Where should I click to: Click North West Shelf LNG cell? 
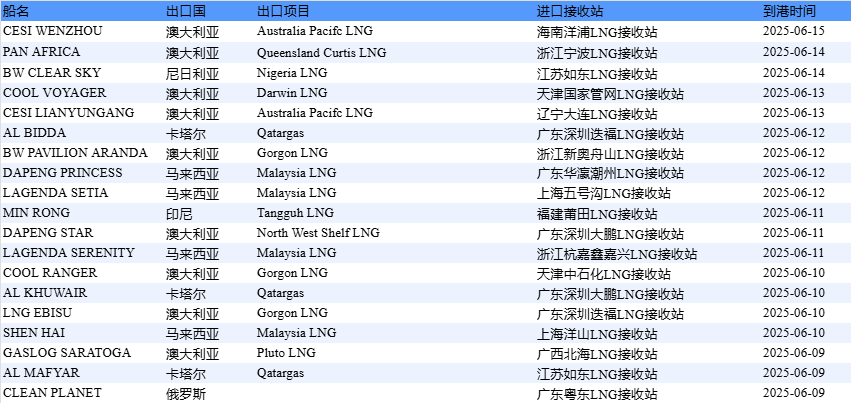[x=318, y=233]
